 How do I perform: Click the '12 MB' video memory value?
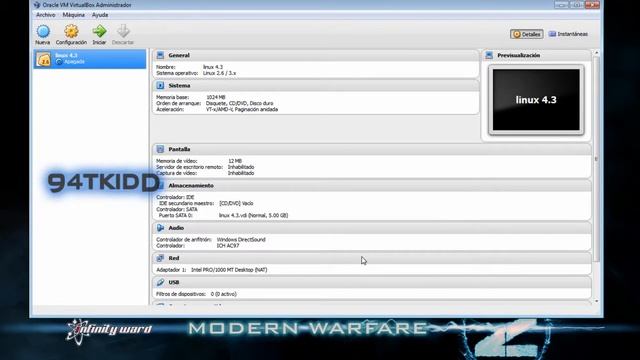[235, 161]
